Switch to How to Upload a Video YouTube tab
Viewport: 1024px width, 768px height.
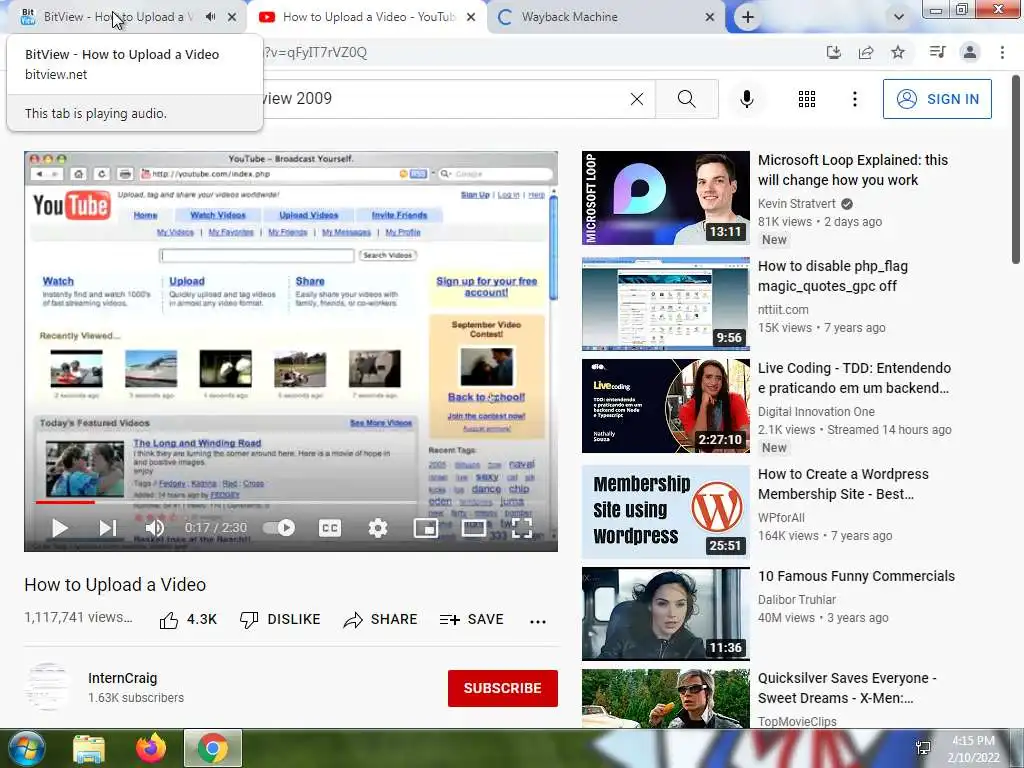coord(366,17)
